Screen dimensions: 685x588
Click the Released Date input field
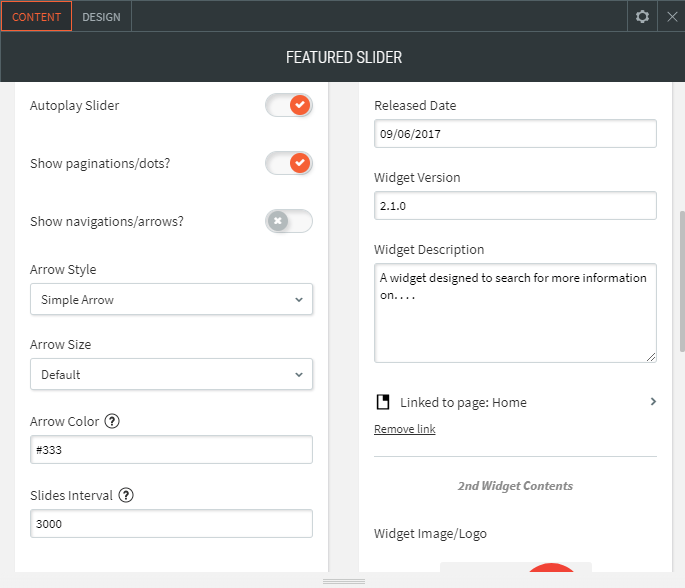tap(515, 134)
